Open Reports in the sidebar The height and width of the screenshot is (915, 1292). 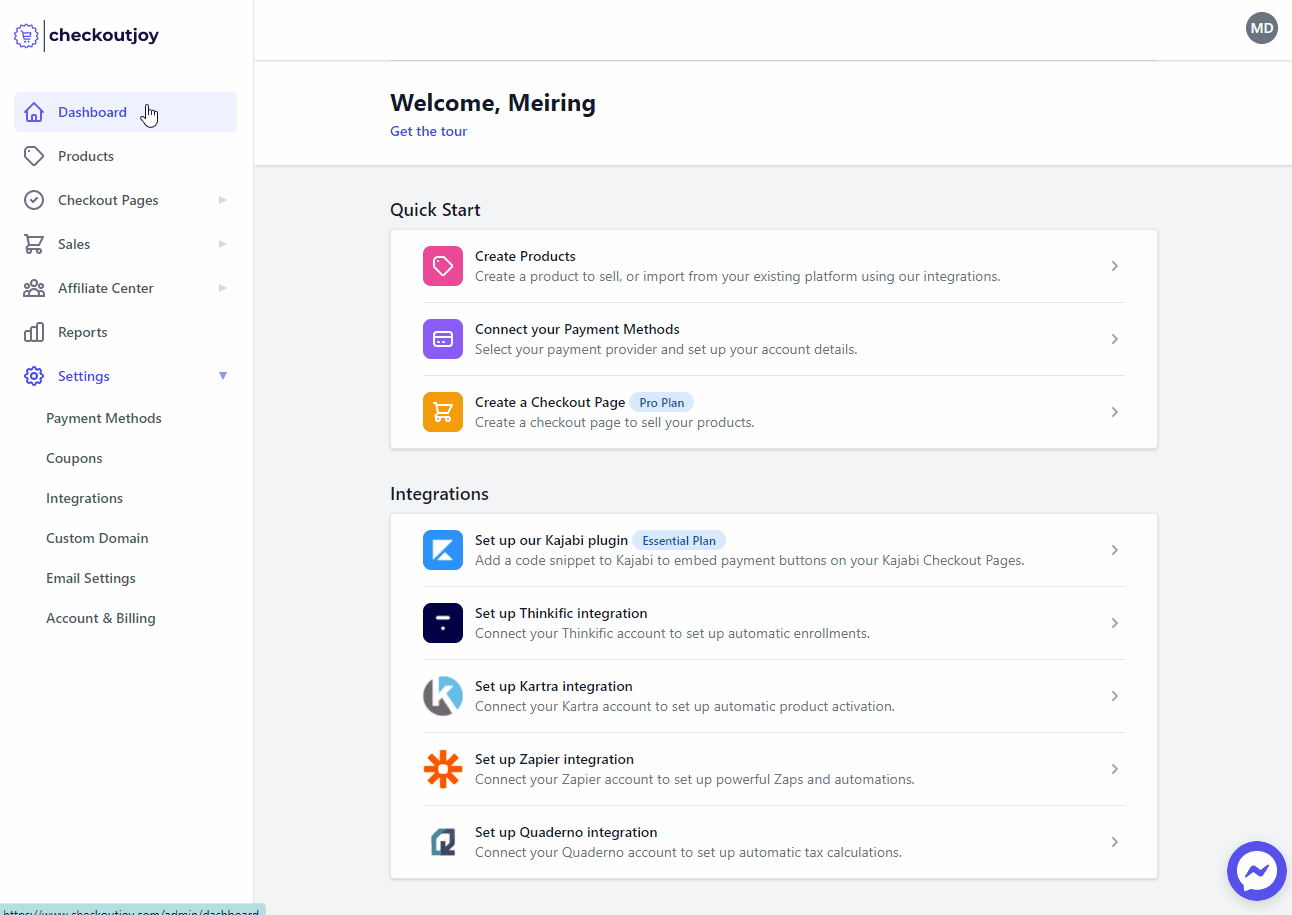[x=125, y=332]
